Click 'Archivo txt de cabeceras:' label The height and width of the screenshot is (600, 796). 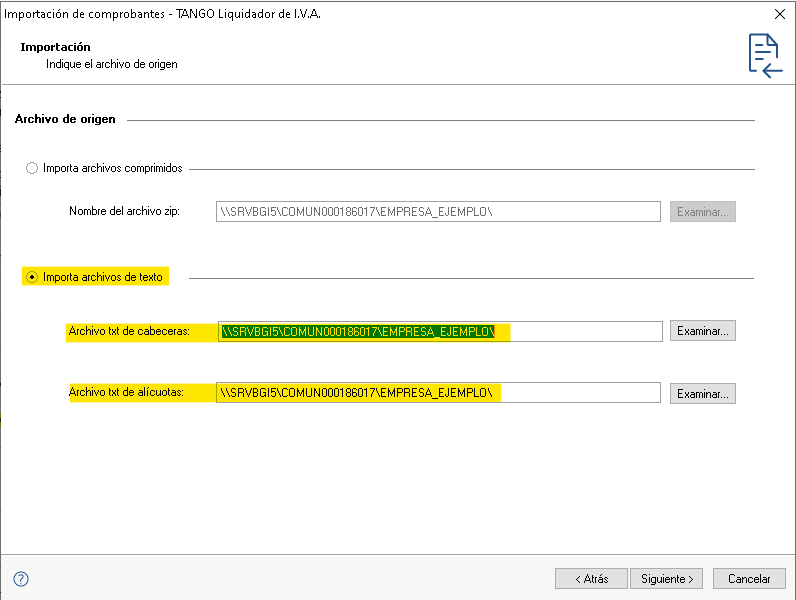pyautogui.click(x=129, y=331)
